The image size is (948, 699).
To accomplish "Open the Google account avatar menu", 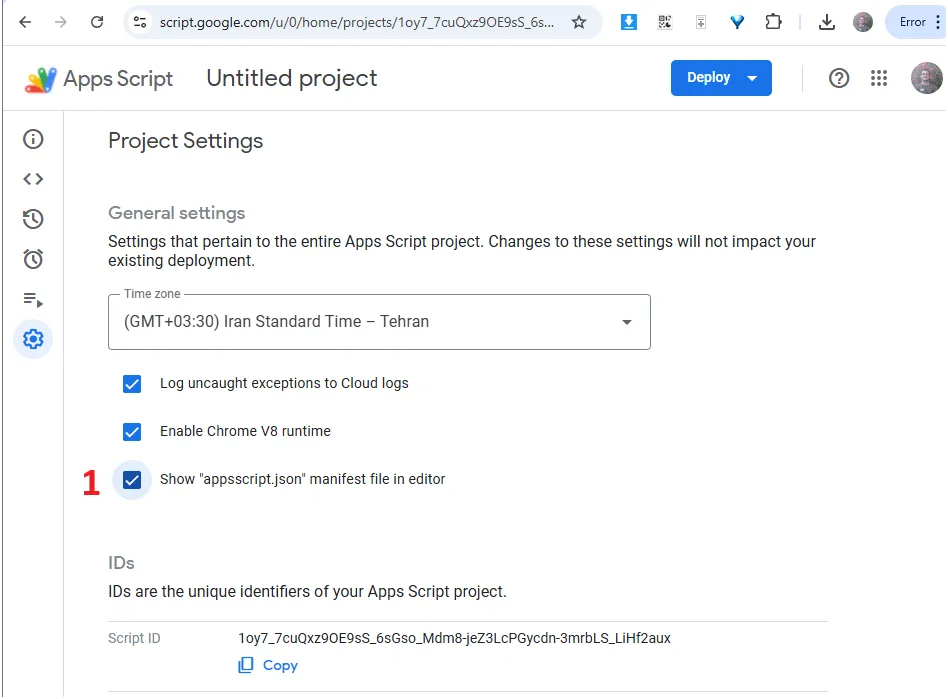I will (926, 78).
